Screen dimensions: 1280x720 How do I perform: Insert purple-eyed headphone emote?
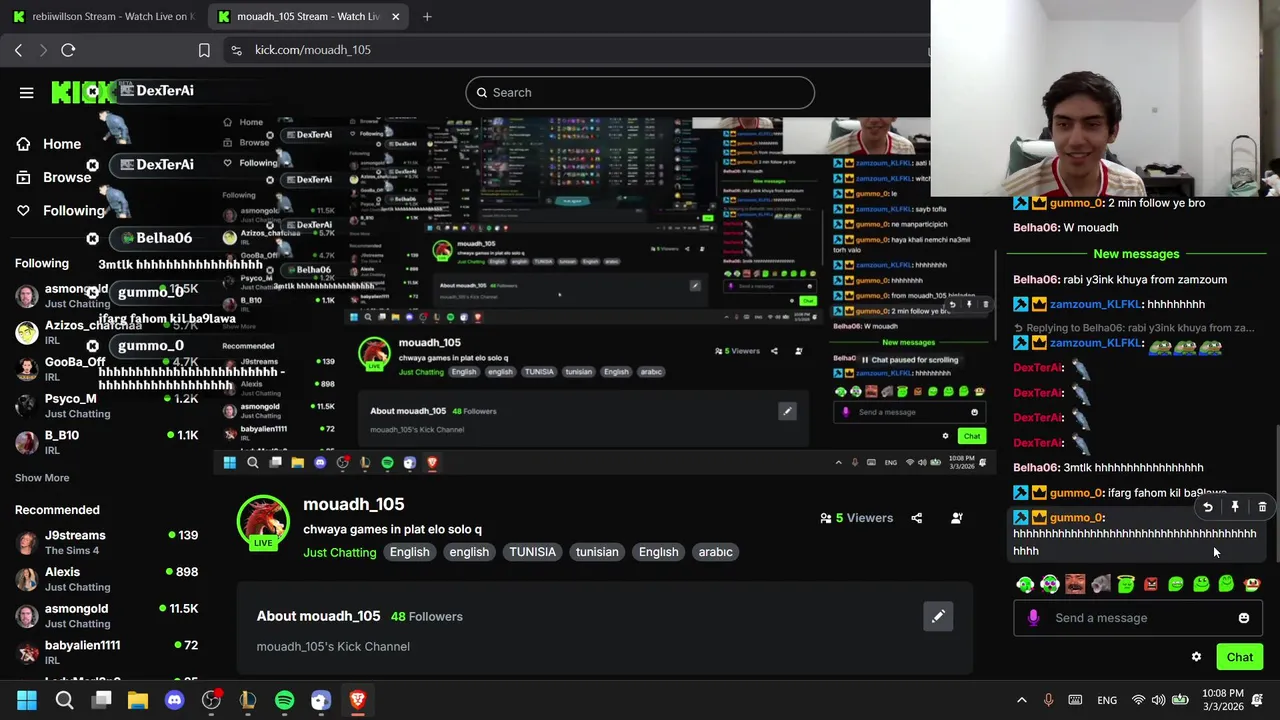tap(1050, 585)
